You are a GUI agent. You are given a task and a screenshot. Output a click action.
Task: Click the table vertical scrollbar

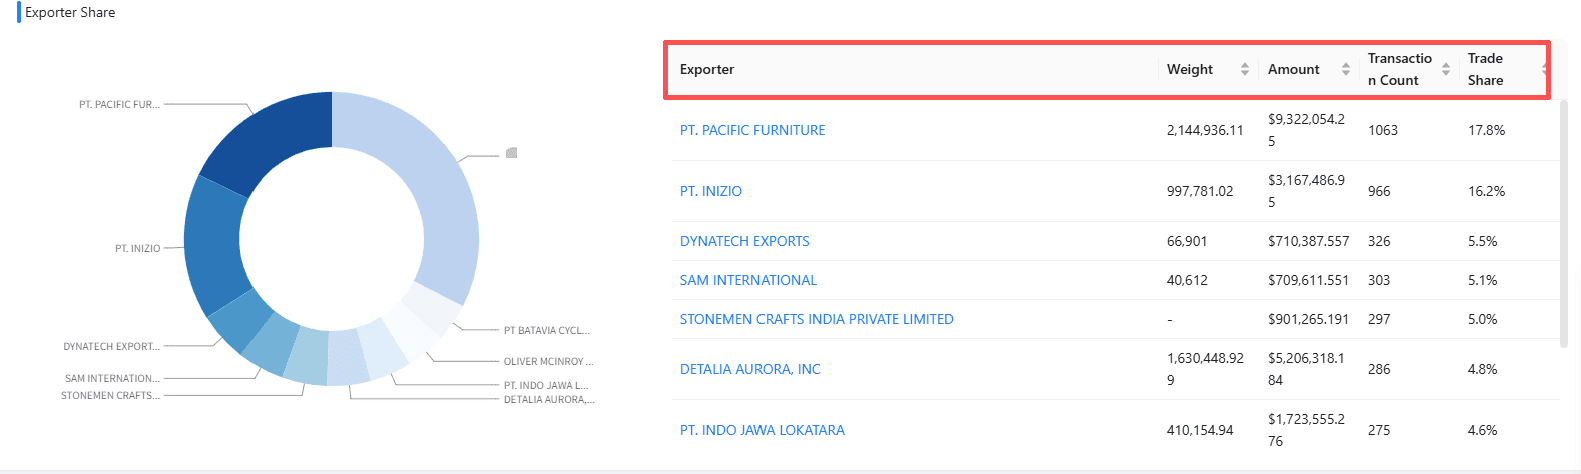click(x=1564, y=223)
